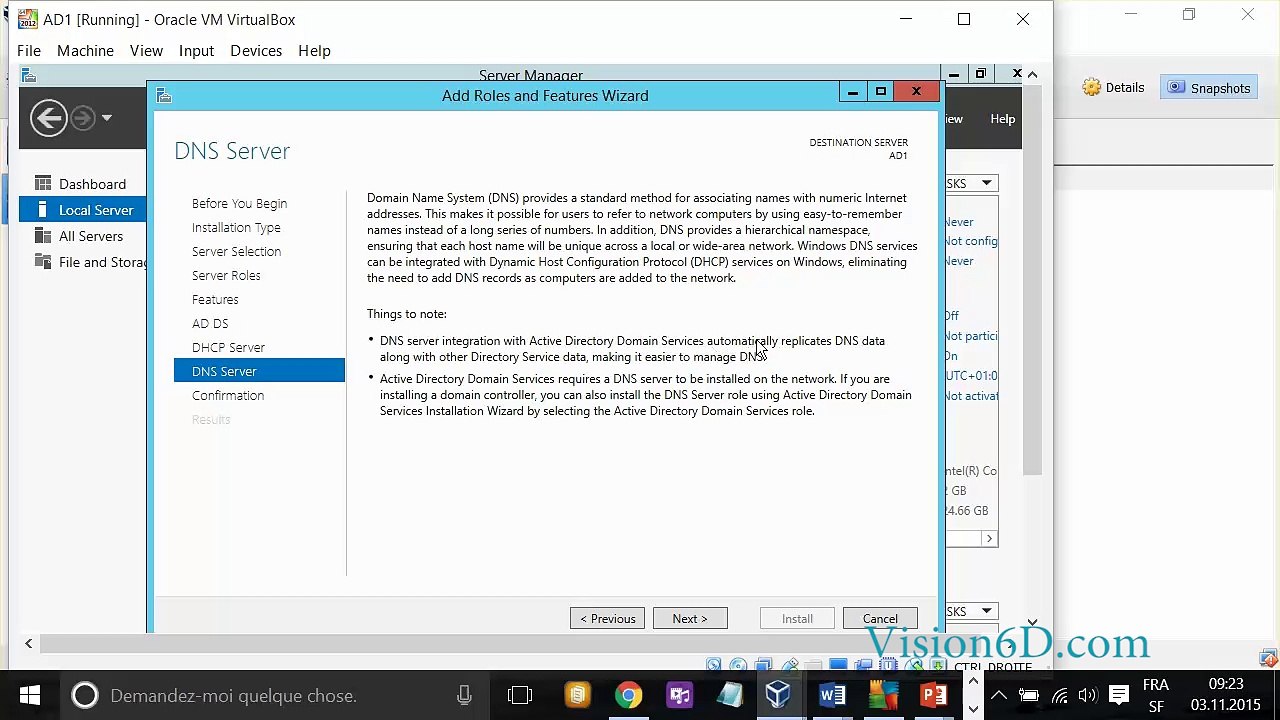
Task: Click the Cortana microphone icon
Action: pos(464,696)
